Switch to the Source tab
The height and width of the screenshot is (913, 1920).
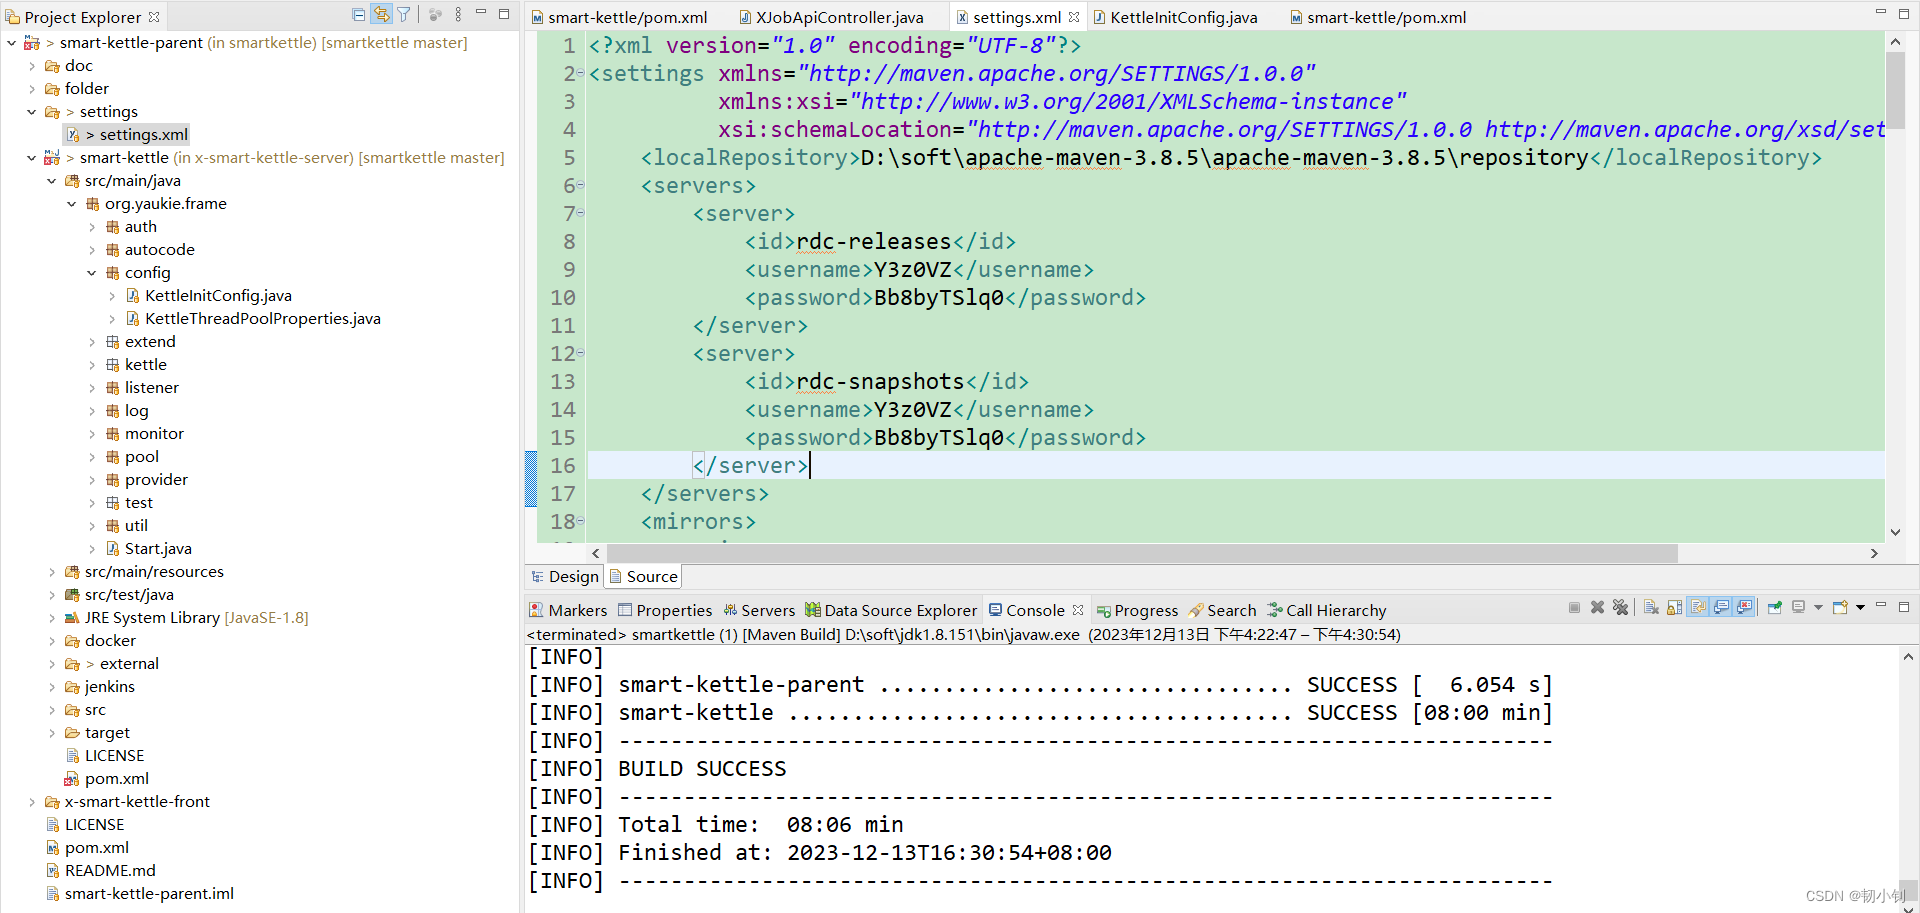(x=643, y=576)
